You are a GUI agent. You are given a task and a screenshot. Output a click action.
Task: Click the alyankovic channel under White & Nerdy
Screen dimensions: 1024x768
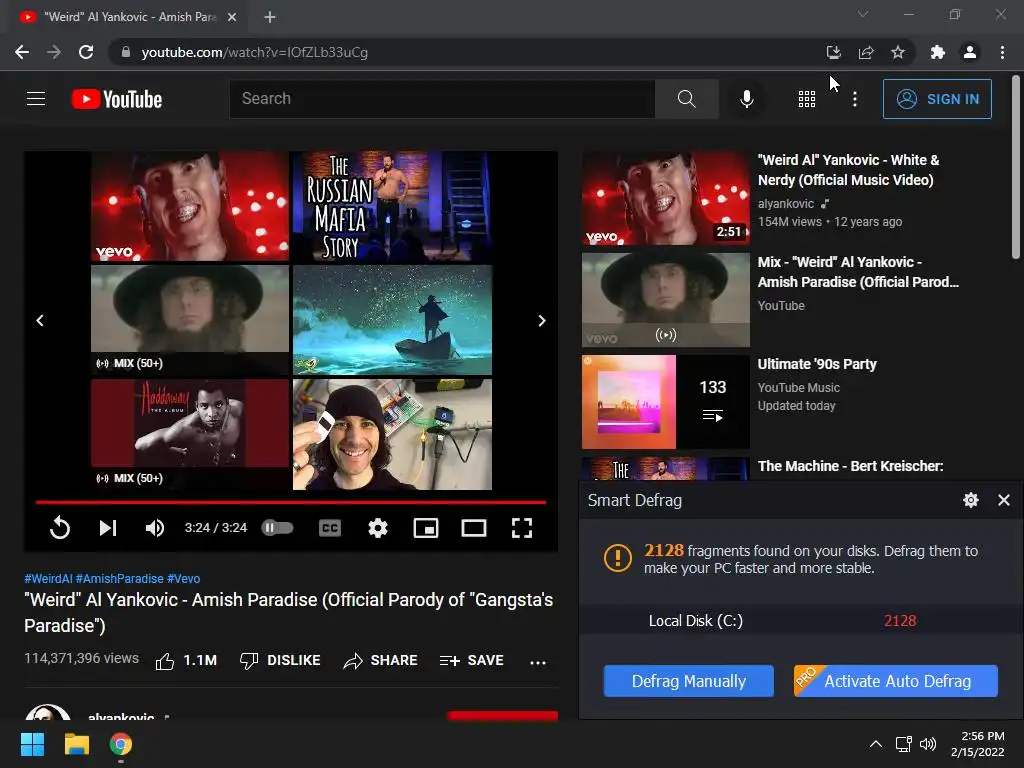786,204
